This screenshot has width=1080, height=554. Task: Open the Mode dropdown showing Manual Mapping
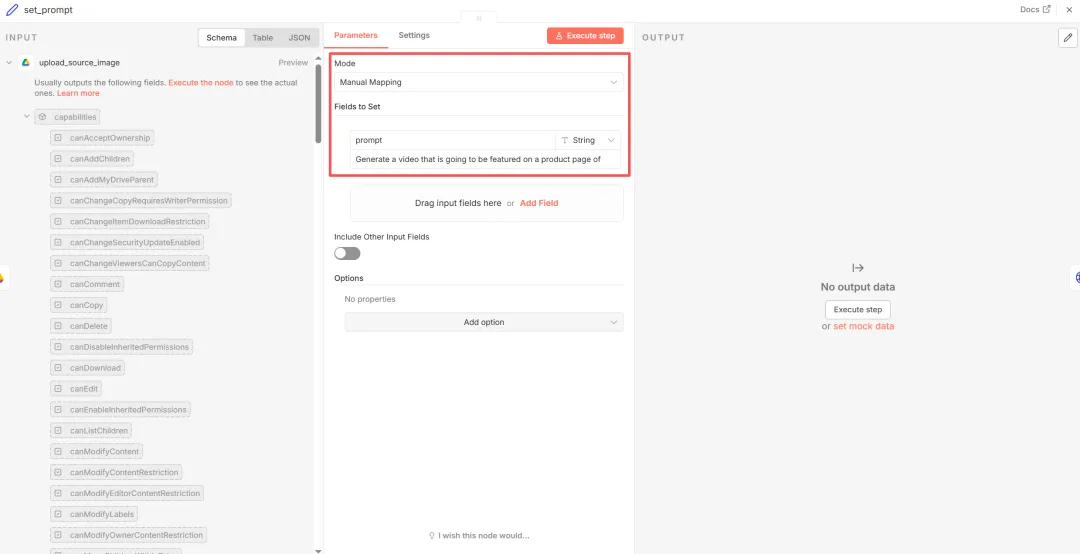479,82
